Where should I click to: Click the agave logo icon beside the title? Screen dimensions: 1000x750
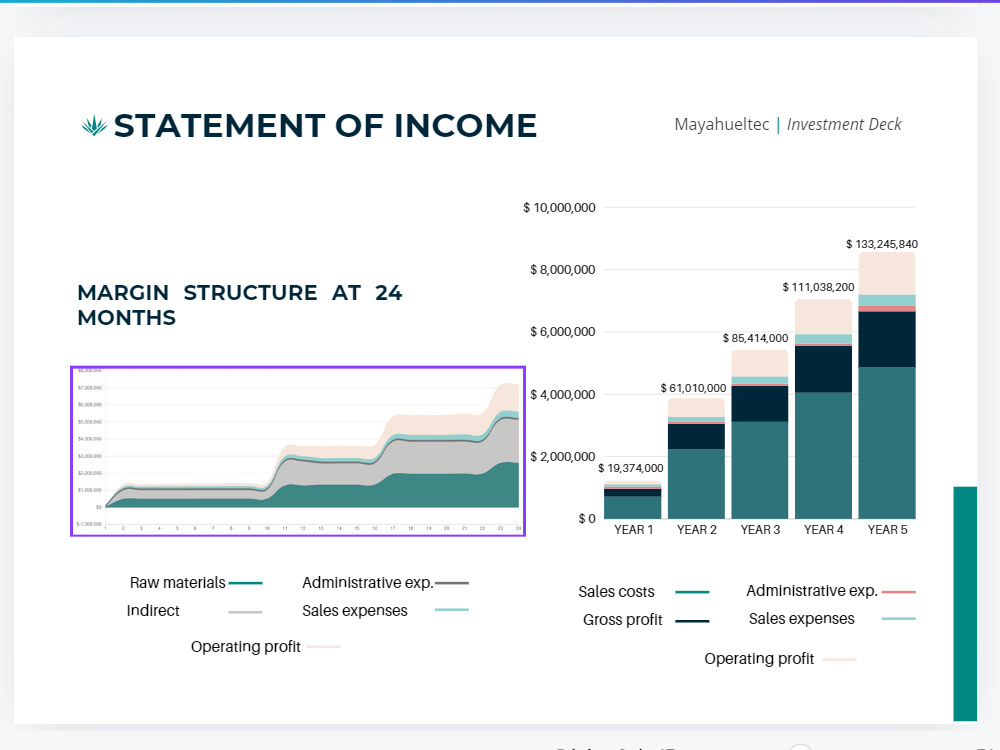coord(94,125)
